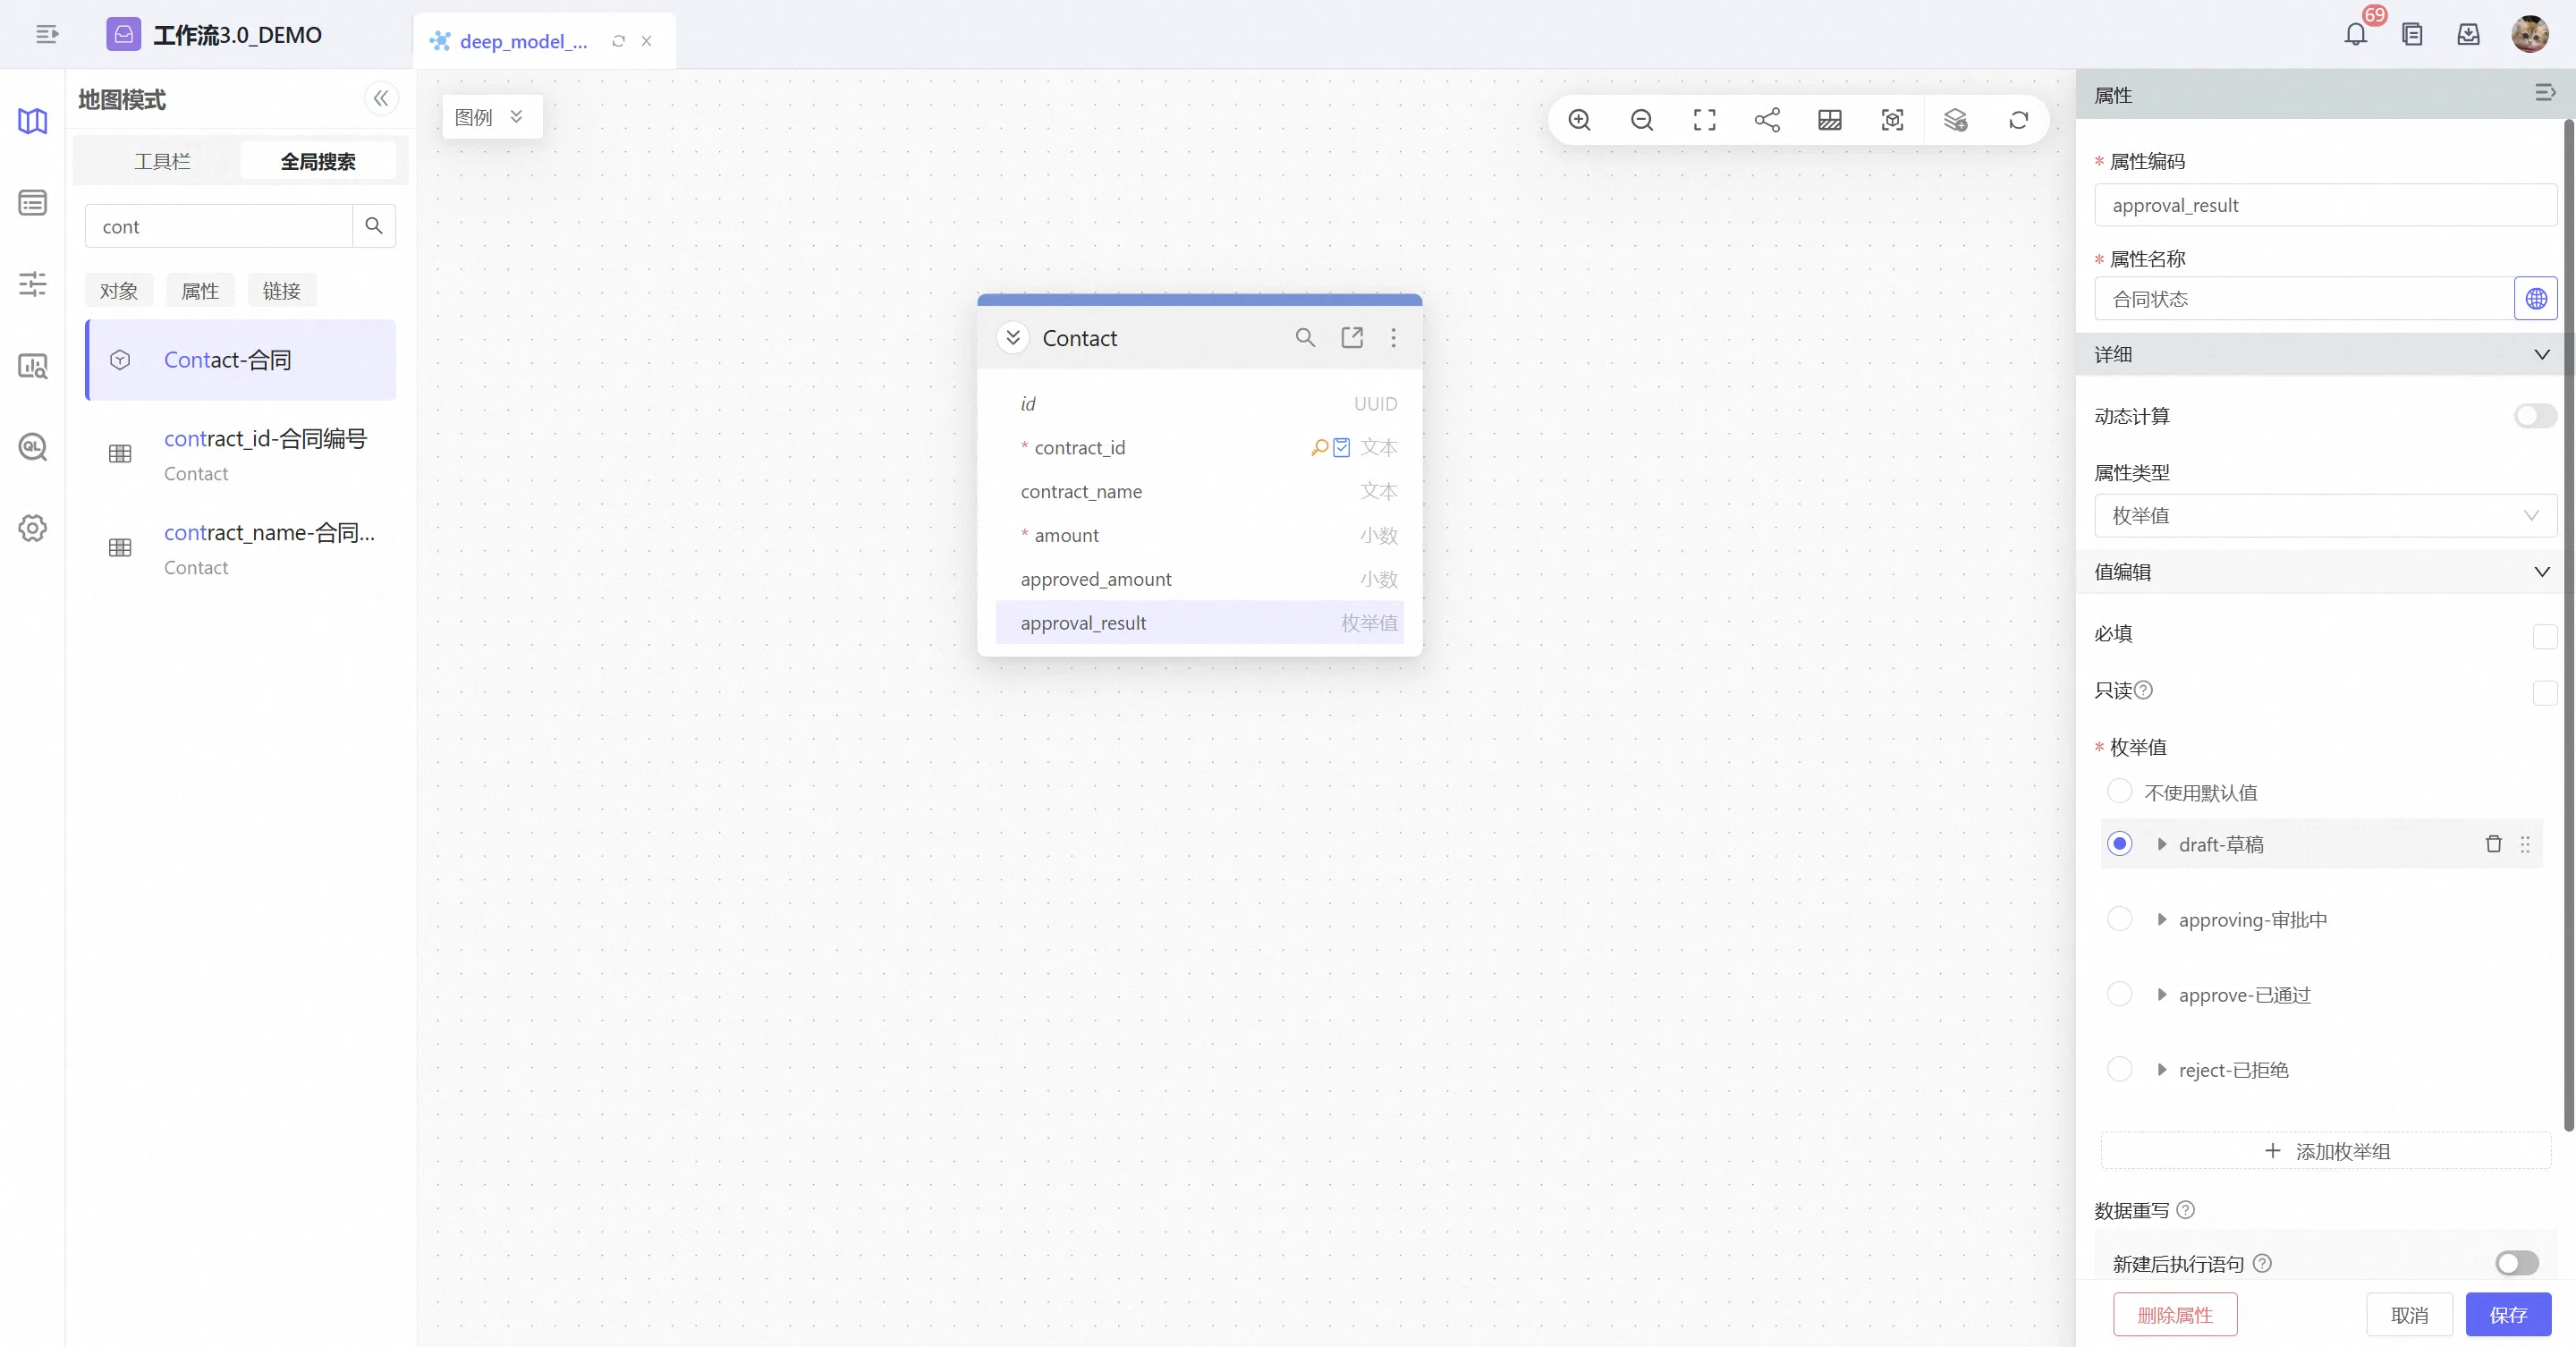Image resolution: width=2576 pixels, height=1347 pixels.
Task: Filter search results by 对象
Action: click(x=119, y=291)
